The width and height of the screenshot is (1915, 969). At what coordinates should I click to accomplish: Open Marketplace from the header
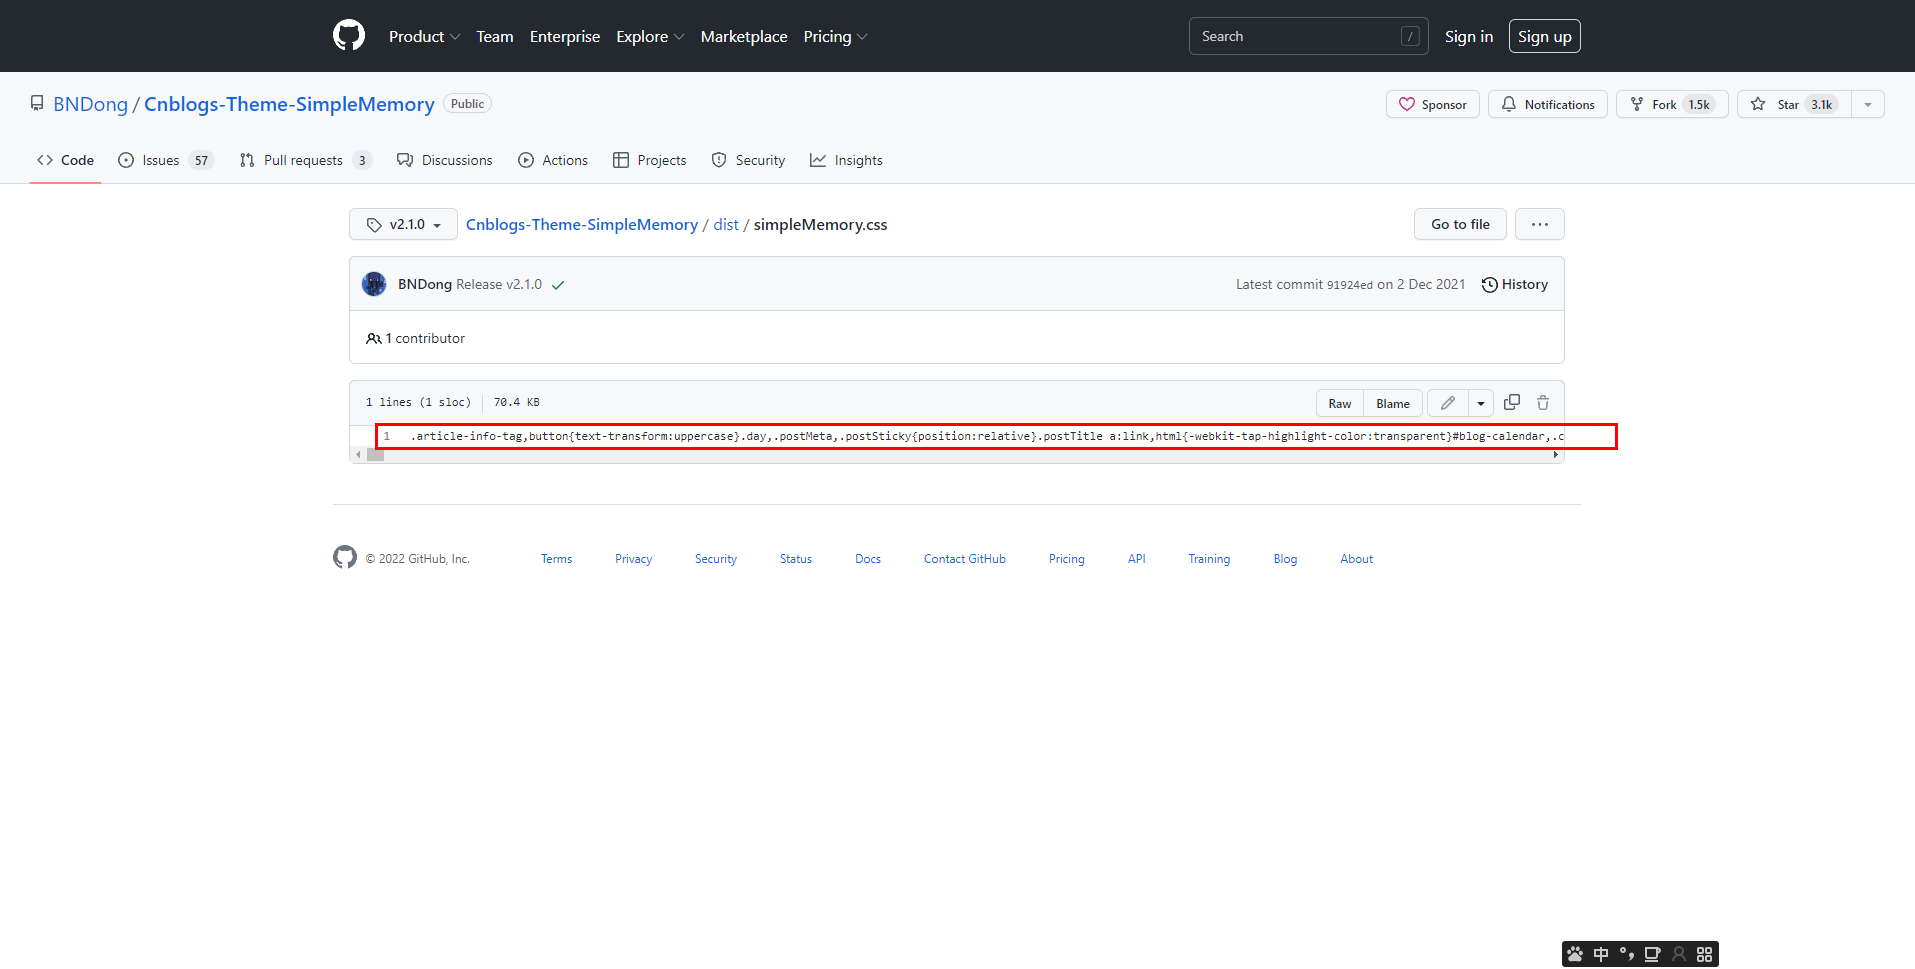click(x=744, y=36)
